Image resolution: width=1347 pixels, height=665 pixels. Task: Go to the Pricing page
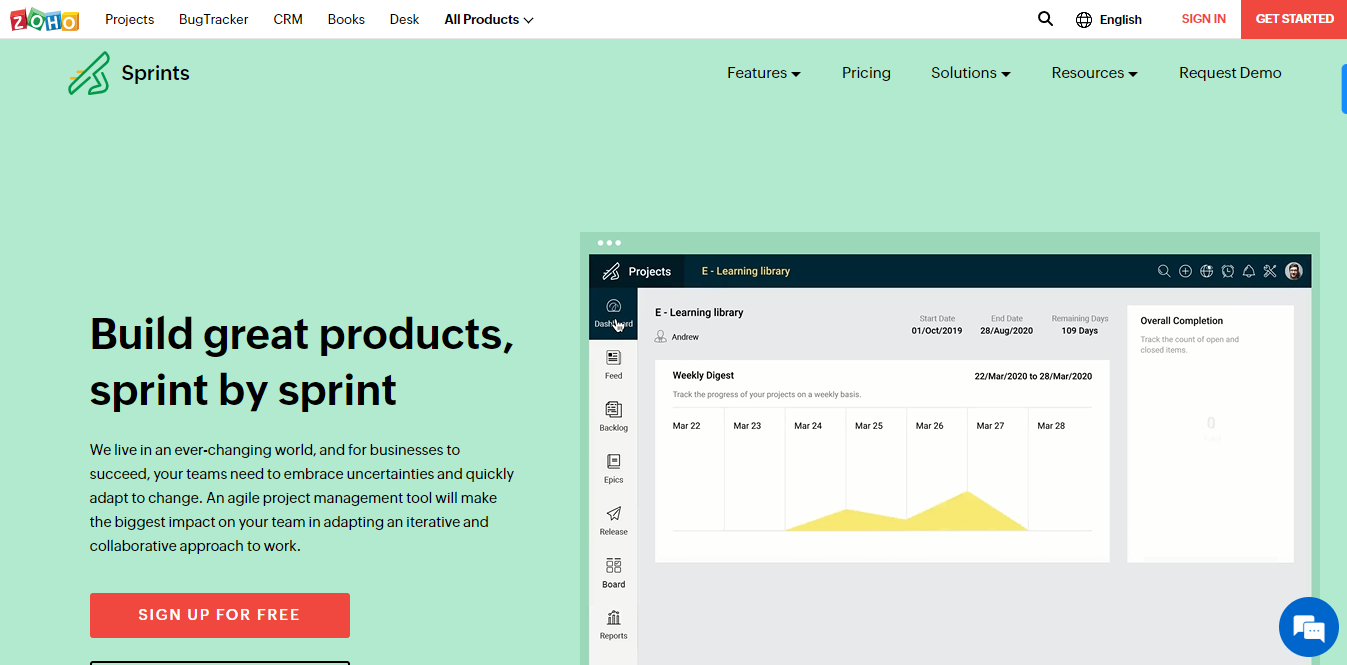[866, 73]
